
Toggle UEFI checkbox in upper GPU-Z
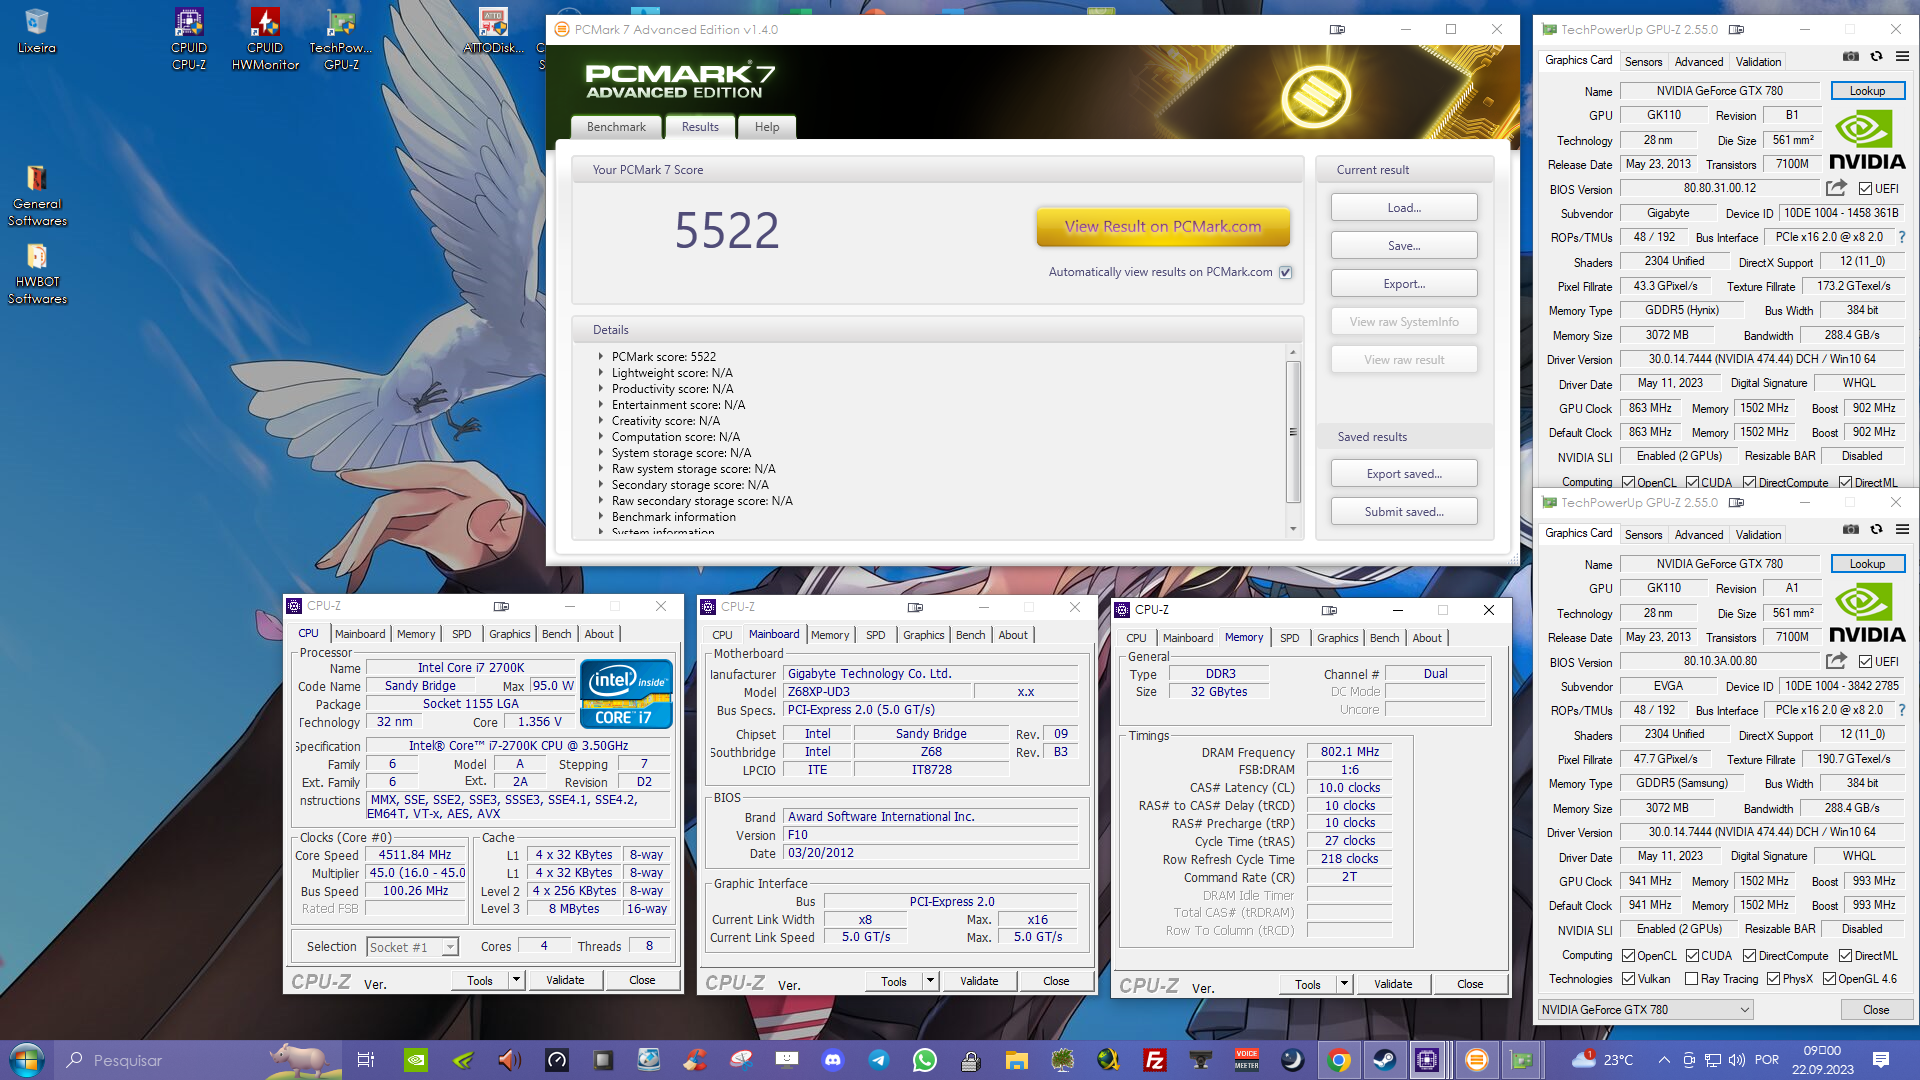(x=1865, y=188)
